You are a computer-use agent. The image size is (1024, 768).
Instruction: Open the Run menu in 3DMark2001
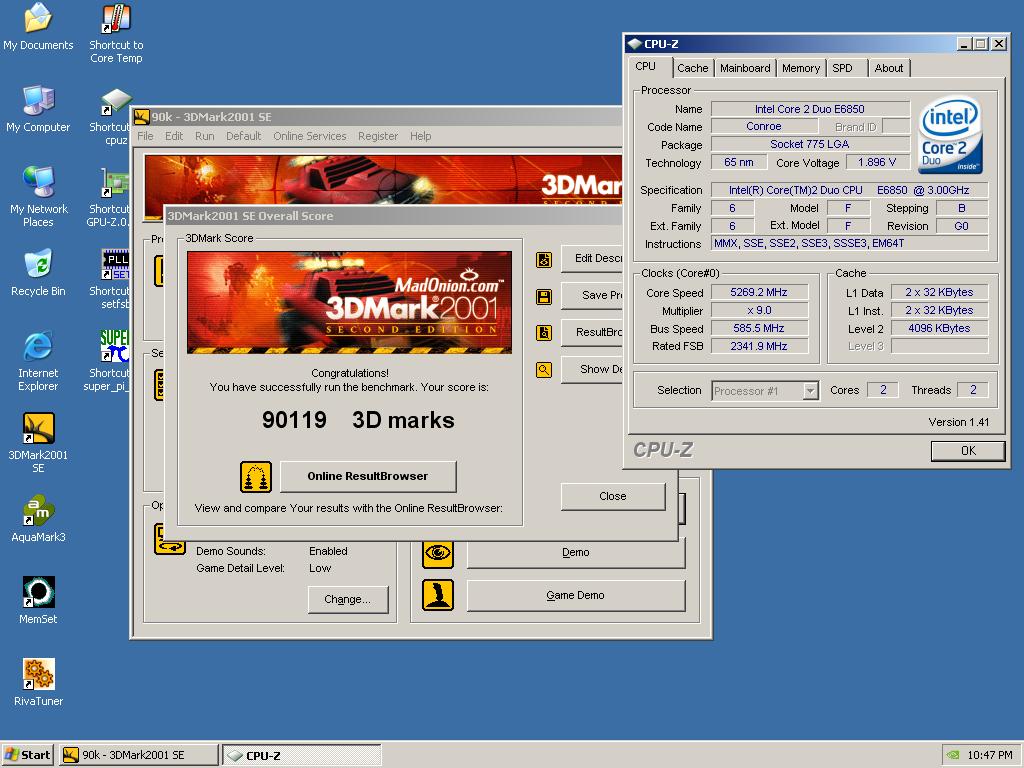click(x=204, y=136)
